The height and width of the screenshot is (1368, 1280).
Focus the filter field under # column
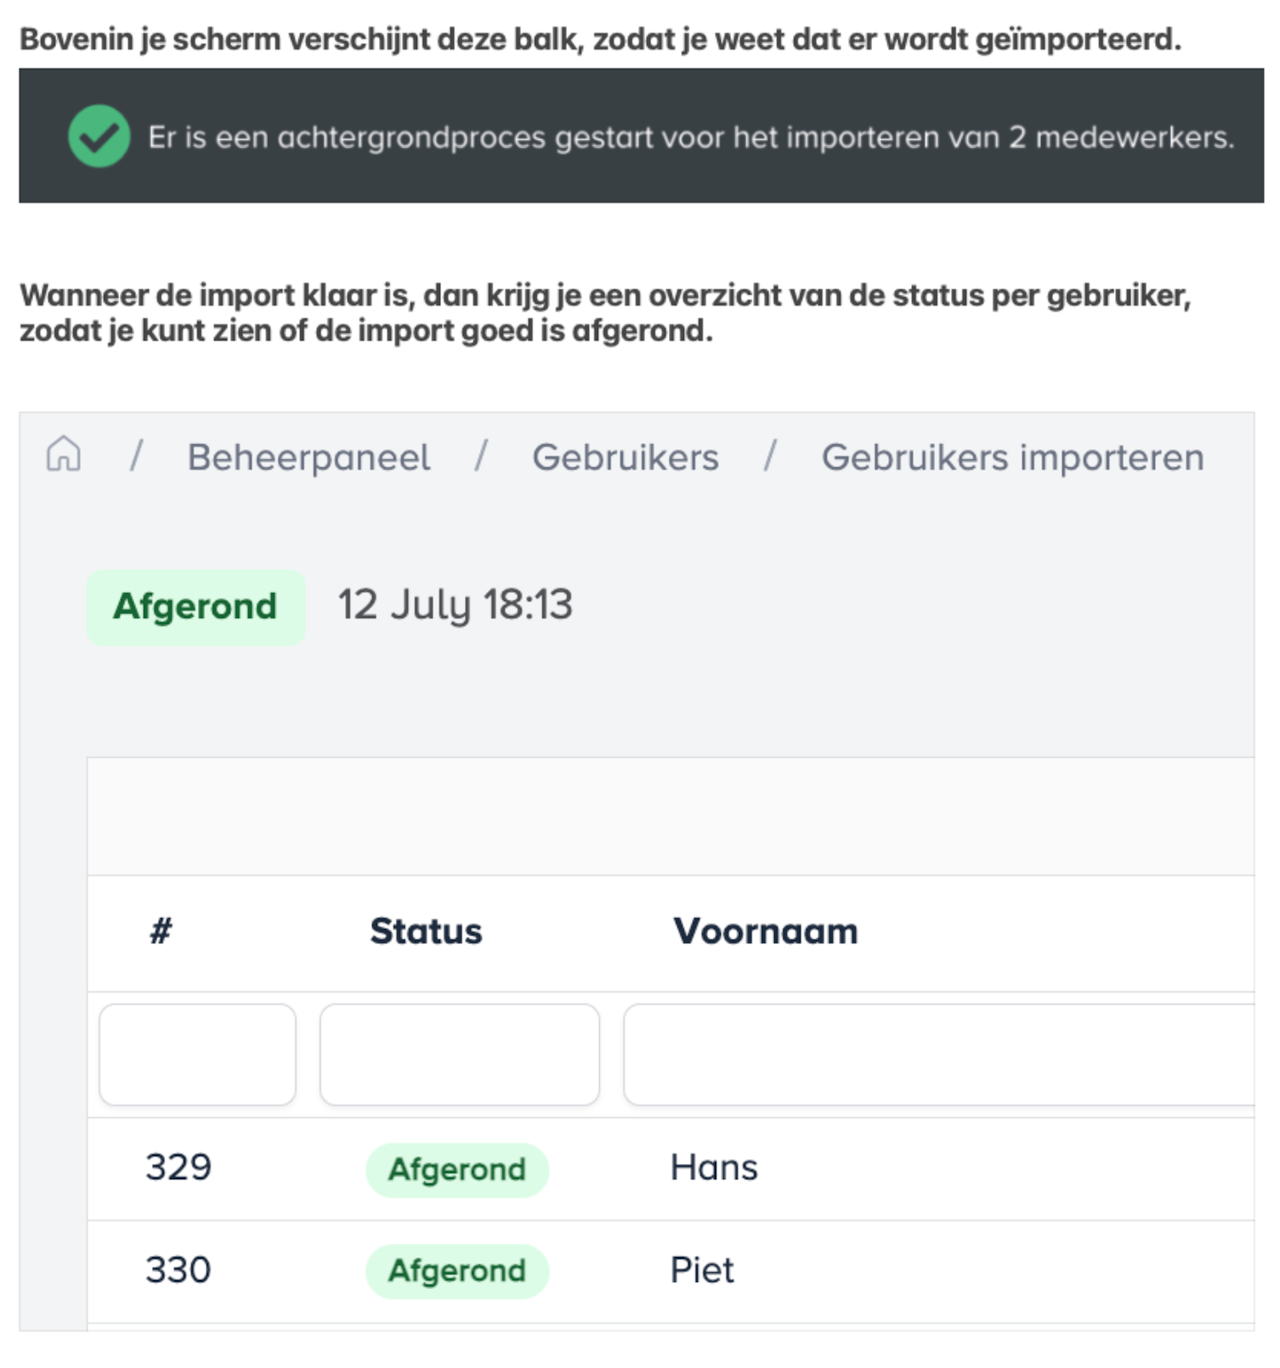197,1055
